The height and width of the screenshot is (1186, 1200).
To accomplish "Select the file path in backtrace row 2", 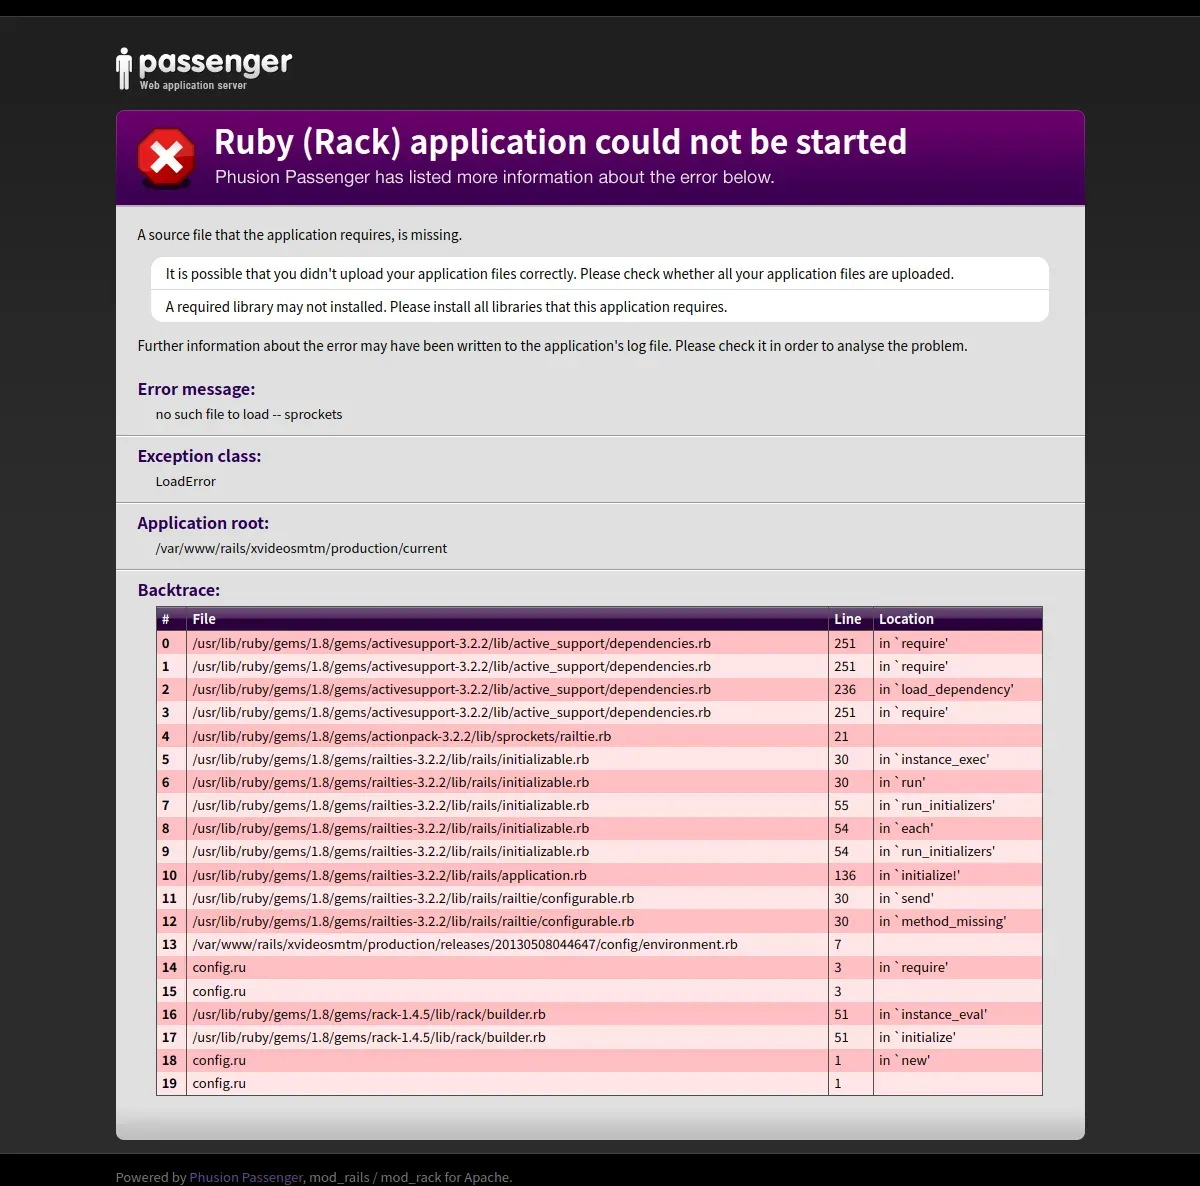I will [452, 689].
